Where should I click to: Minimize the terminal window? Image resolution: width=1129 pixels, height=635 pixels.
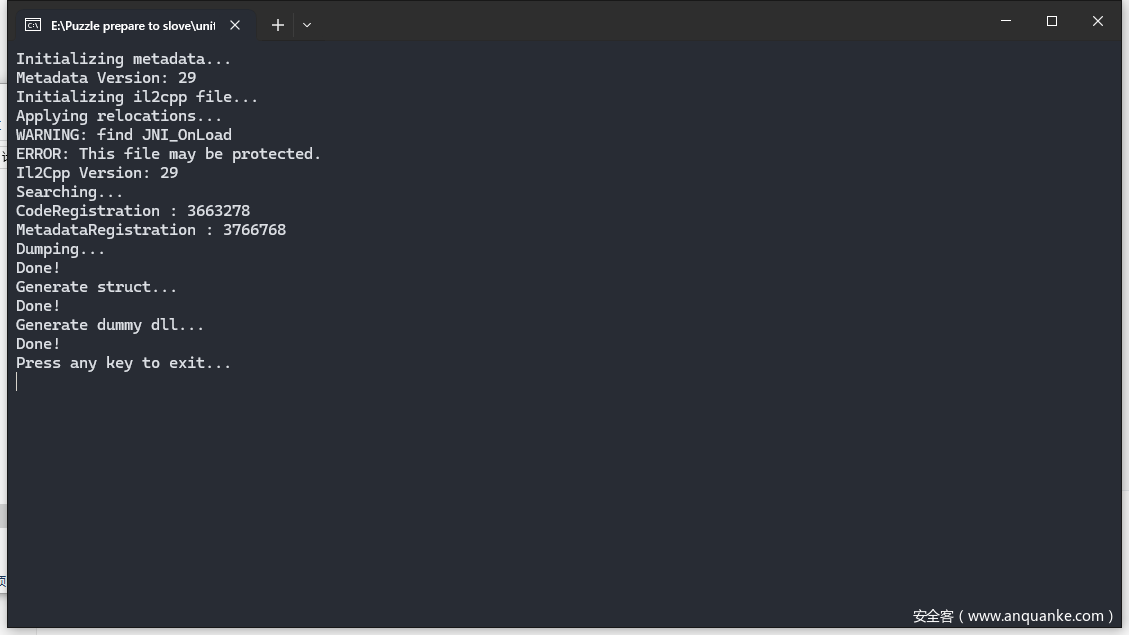pos(1006,21)
